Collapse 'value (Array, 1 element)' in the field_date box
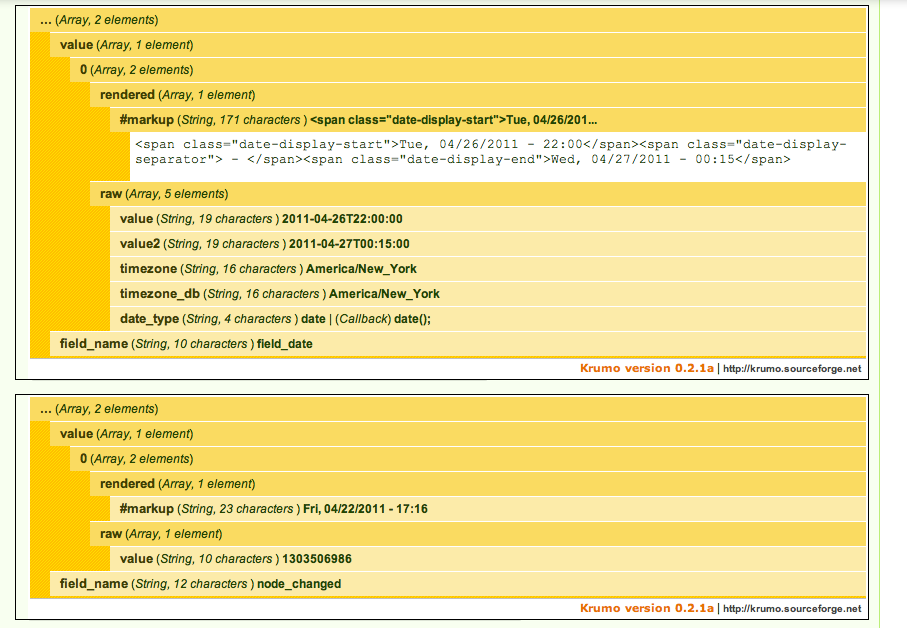The width and height of the screenshot is (907, 628). click(x=458, y=45)
